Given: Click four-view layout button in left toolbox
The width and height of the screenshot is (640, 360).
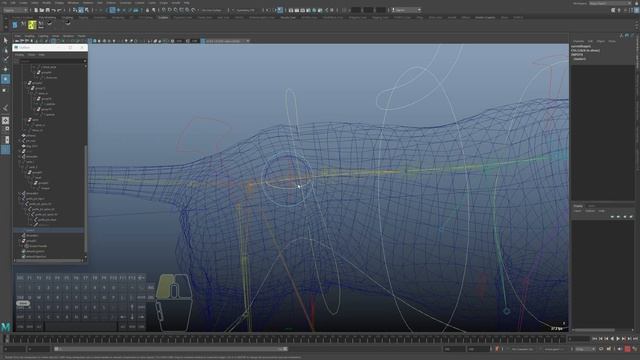Looking at the screenshot, I should (5, 130).
